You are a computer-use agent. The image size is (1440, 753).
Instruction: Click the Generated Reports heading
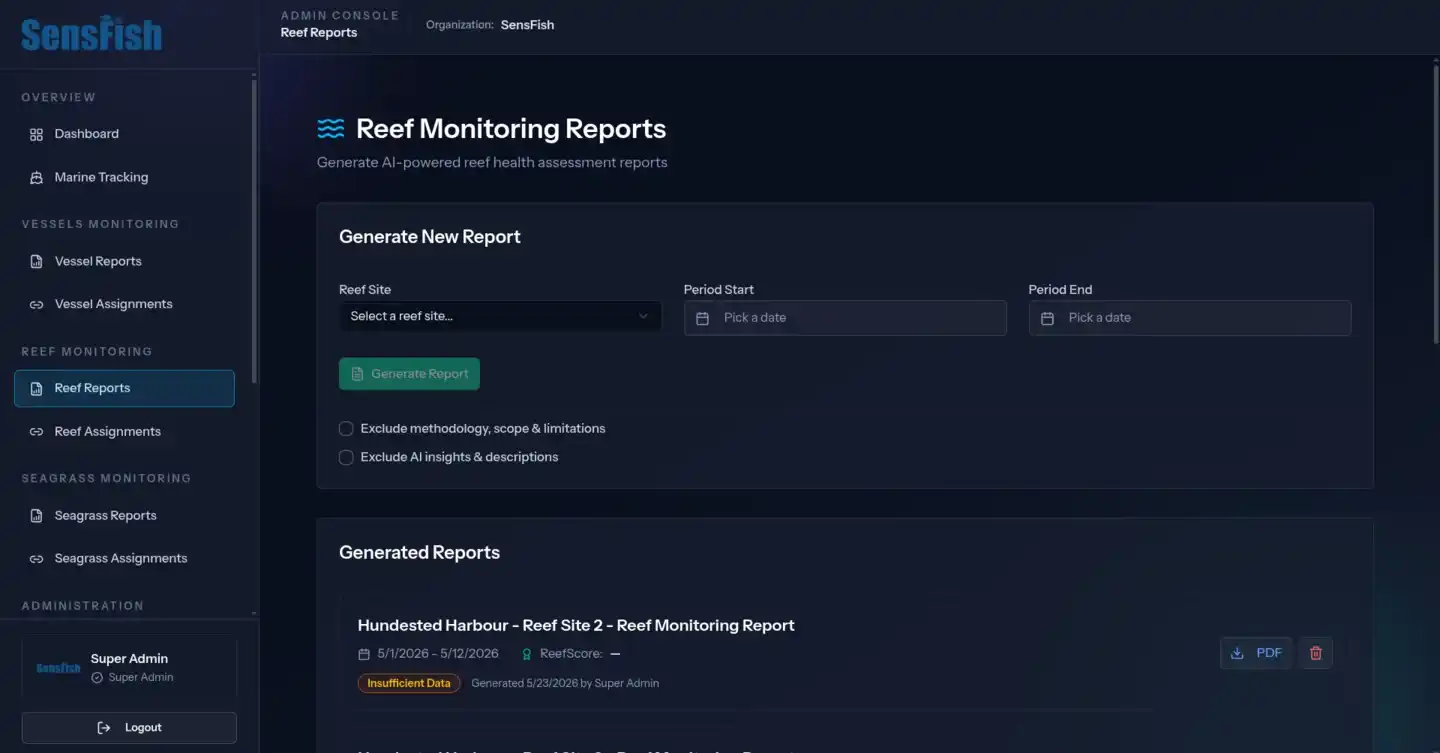(x=419, y=553)
